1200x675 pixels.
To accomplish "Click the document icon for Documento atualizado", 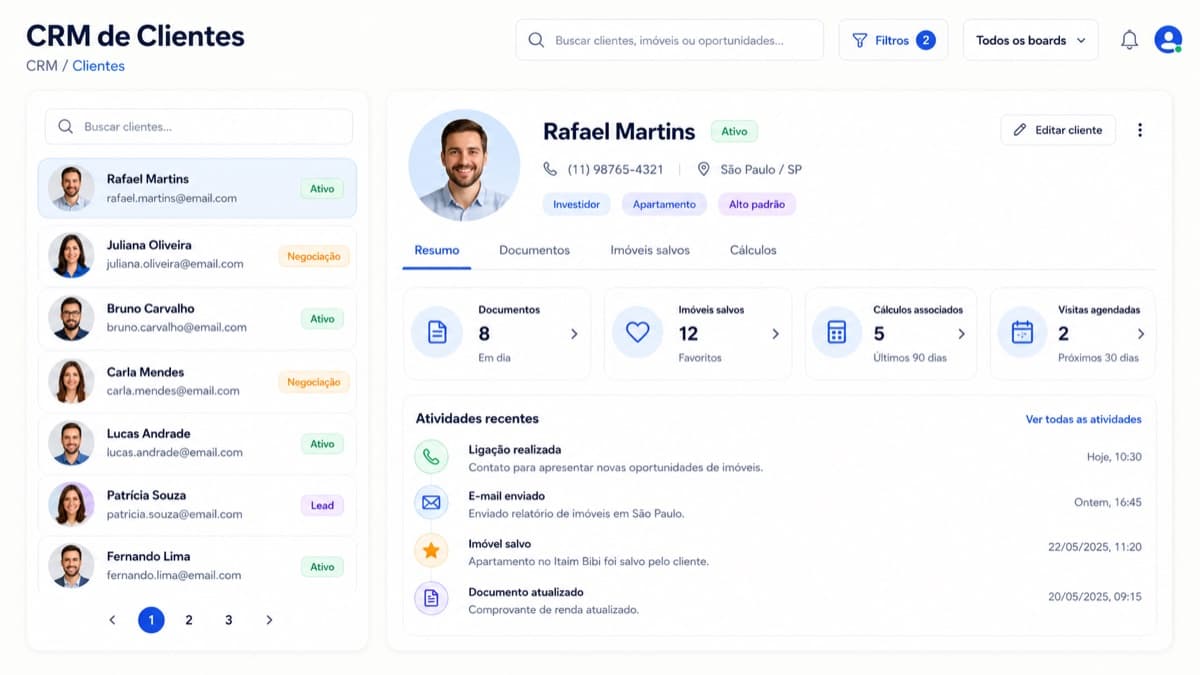I will coord(431,598).
